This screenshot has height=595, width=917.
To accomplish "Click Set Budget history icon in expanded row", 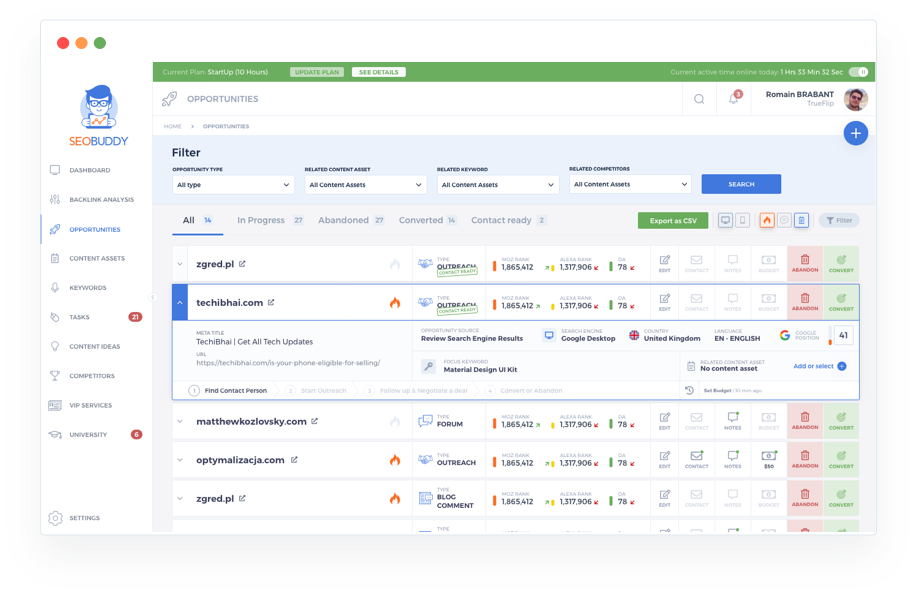I will (x=690, y=390).
